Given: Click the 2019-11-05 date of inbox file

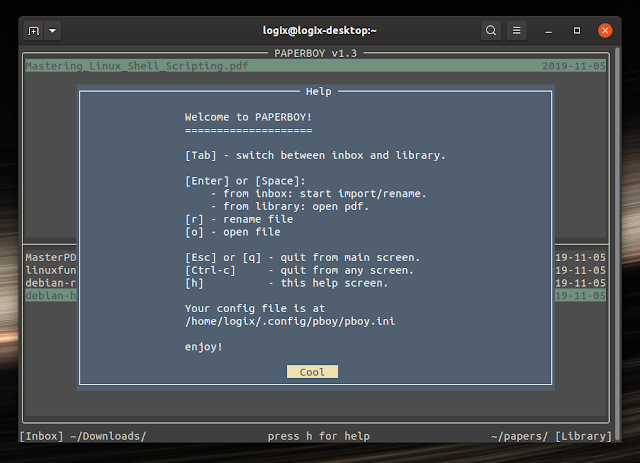Looking at the screenshot, I should click(573, 66).
